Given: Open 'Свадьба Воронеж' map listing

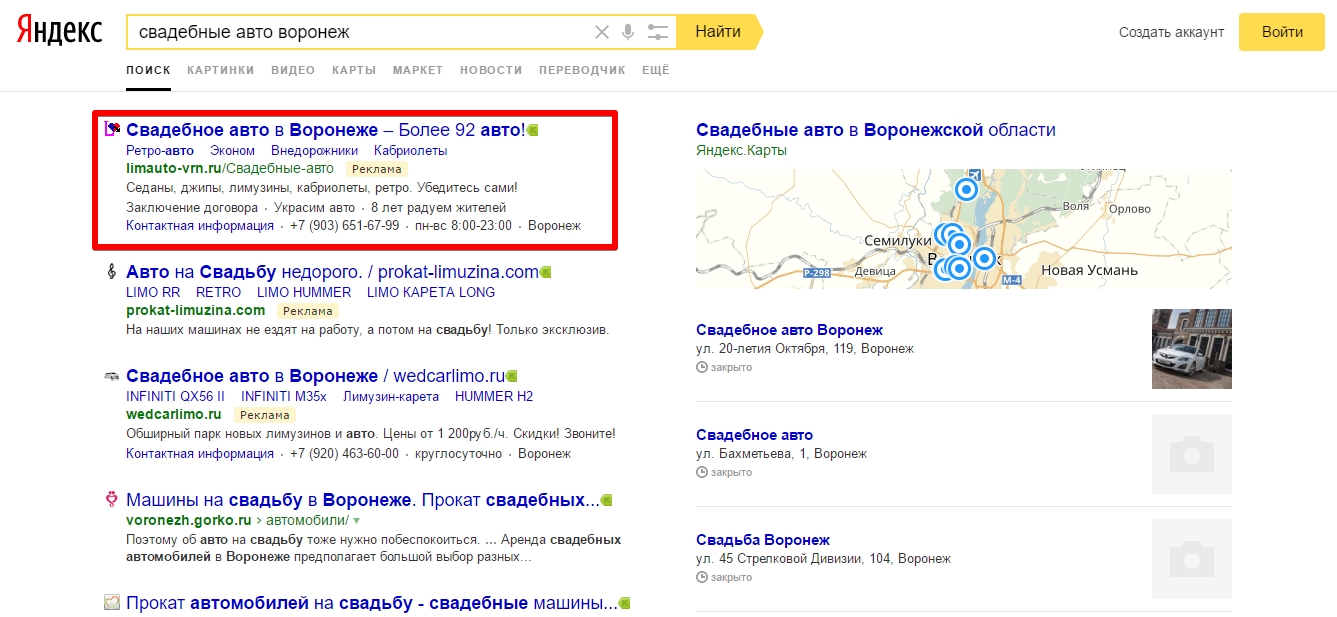Looking at the screenshot, I should (763, 540).
